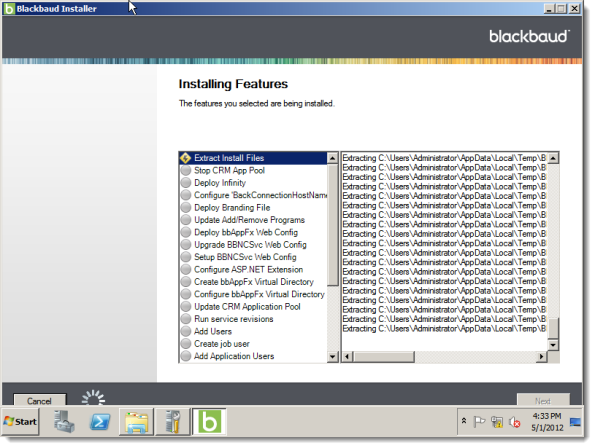
Task: Minimize the Blackbaud Installer window
Action: point(549,9)
